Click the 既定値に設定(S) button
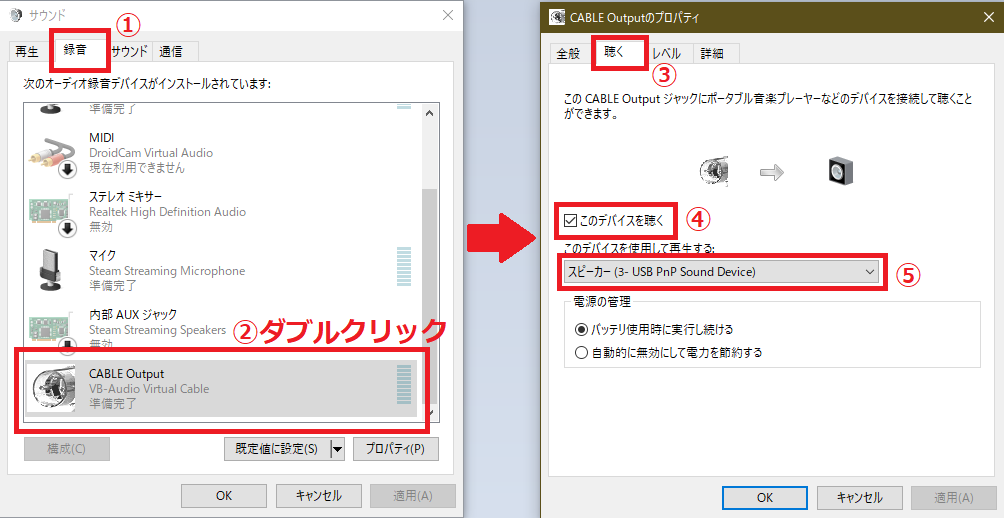This screenshot has height=519, width=1004. (277, 449)
